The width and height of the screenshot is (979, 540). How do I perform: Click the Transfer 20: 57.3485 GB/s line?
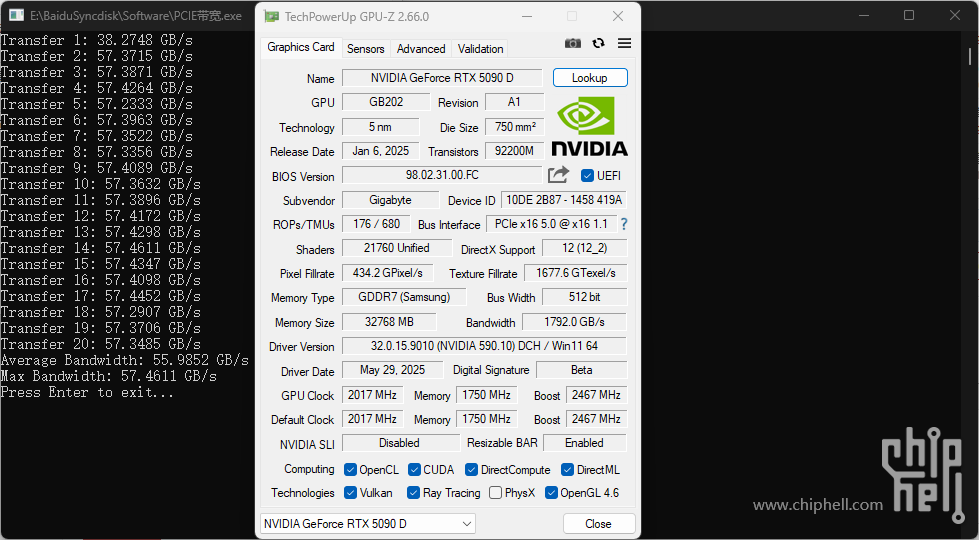[101, 344]
